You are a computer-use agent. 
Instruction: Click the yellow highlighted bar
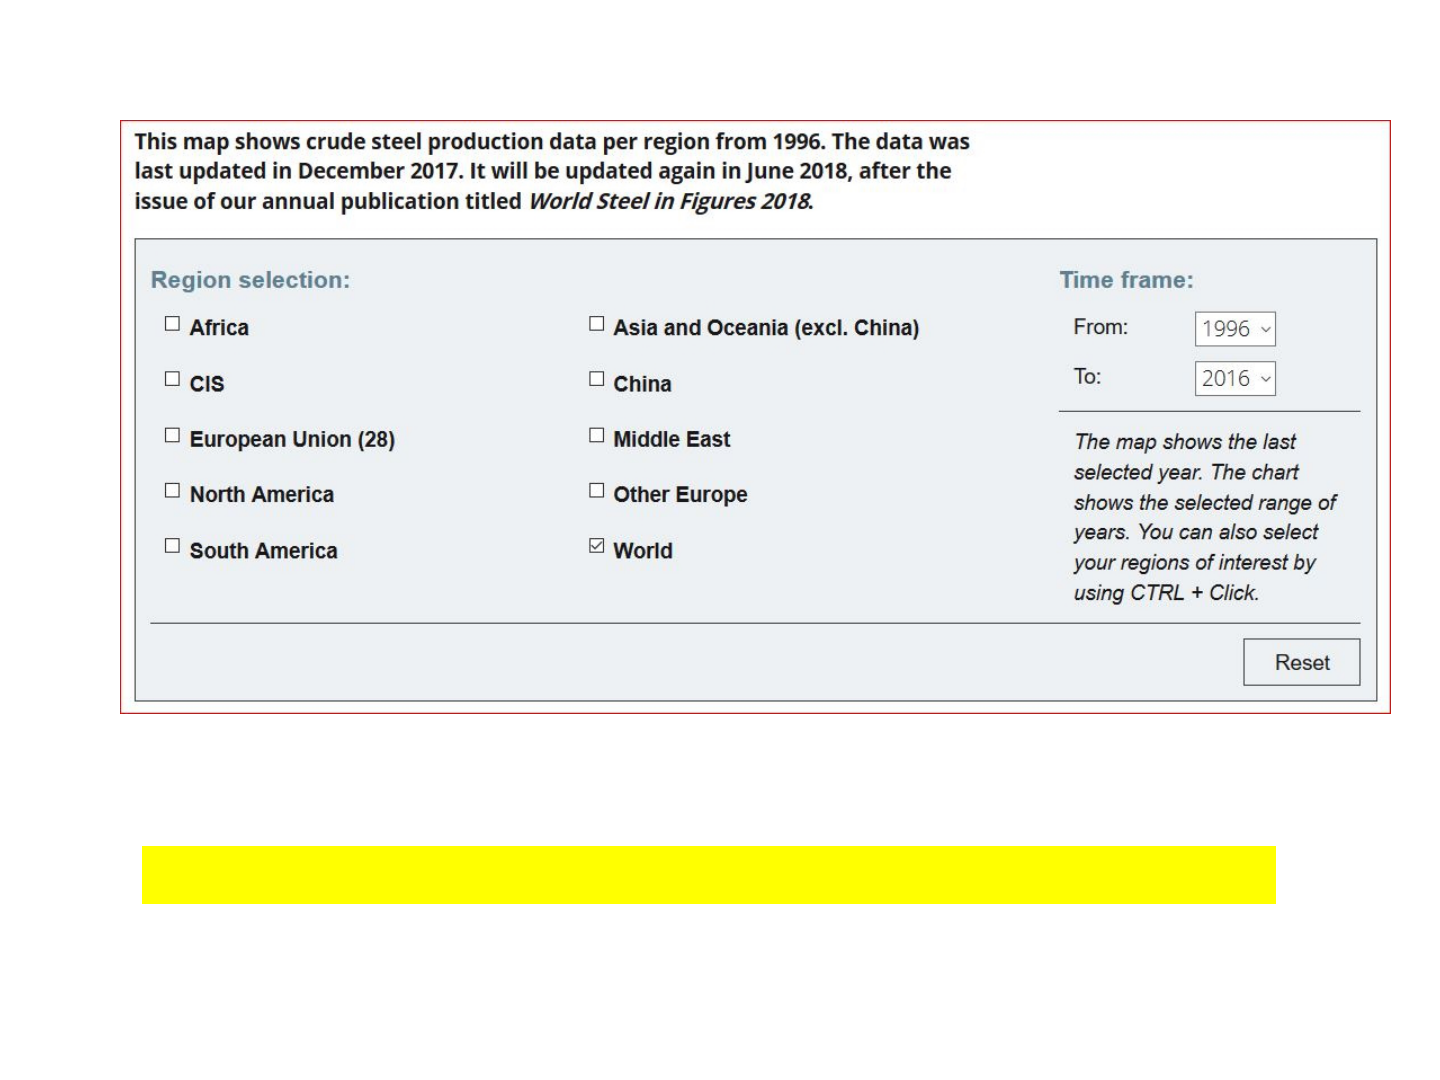pyautogui.click(x=708, y=875)
